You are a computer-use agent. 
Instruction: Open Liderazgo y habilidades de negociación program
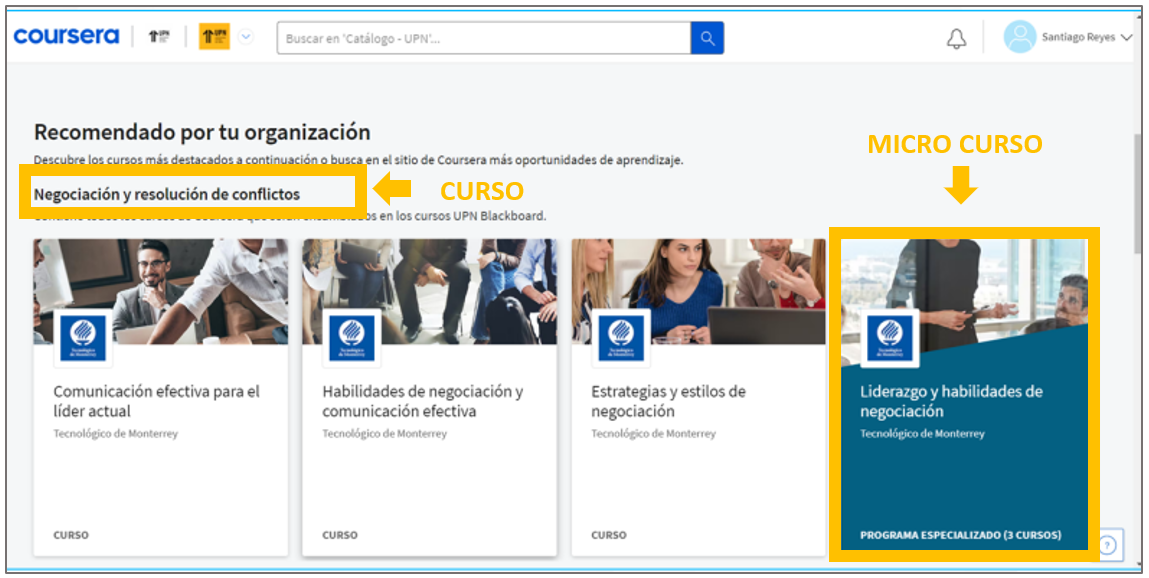pyautogui.click(x=951, y=401)
